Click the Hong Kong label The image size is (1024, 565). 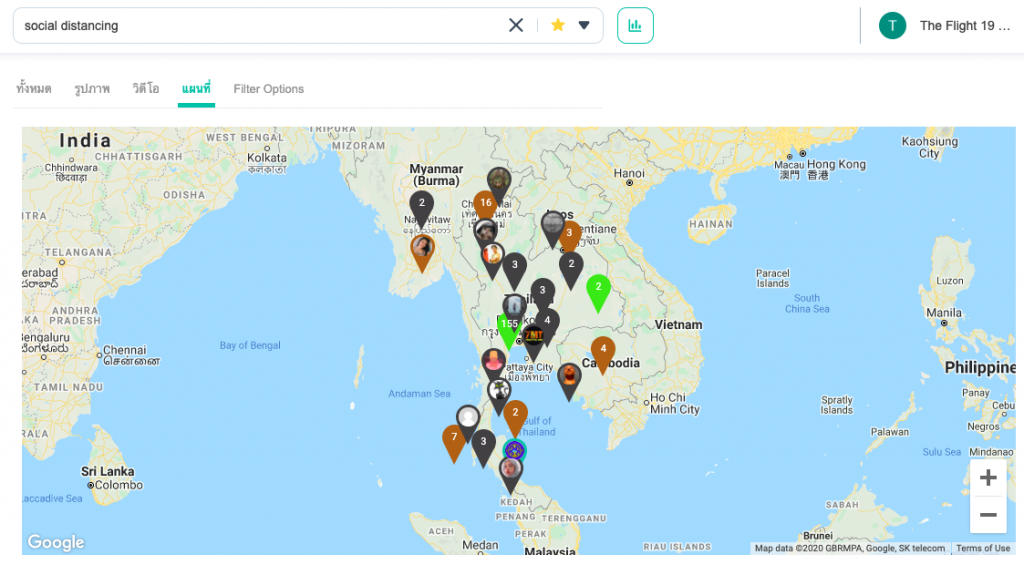836,164
